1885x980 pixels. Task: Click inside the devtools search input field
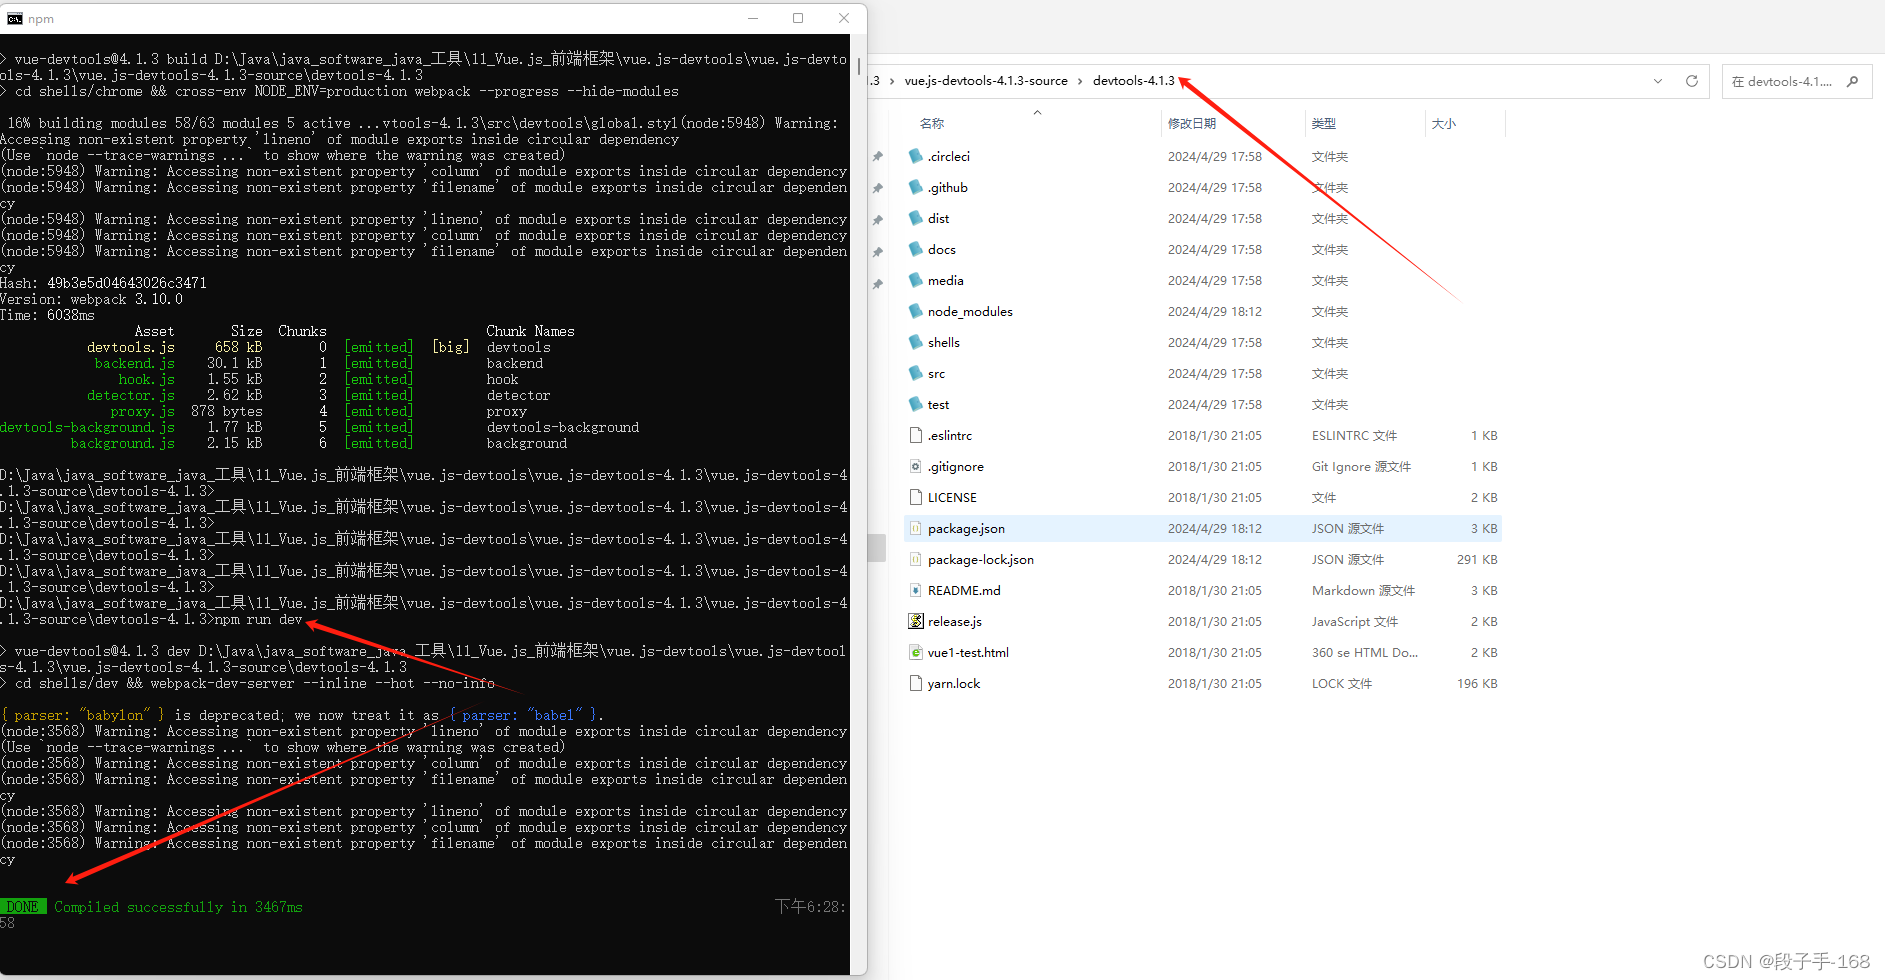[1782, 81]
